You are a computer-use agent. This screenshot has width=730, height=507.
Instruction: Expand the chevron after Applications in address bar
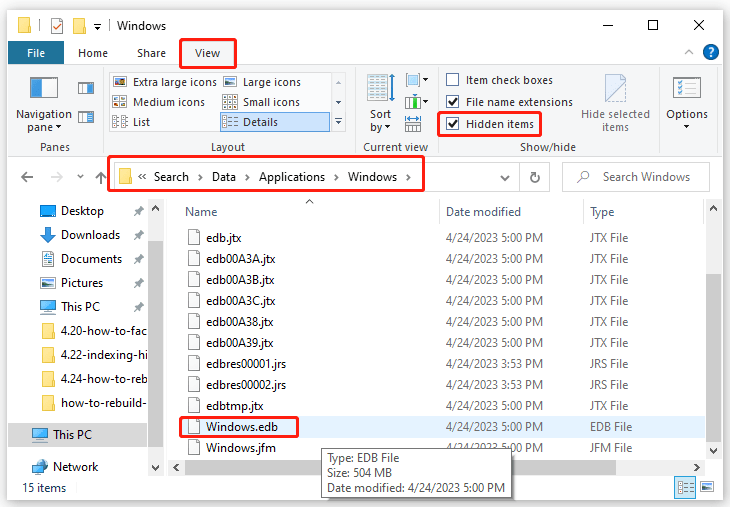click(336, 177)
